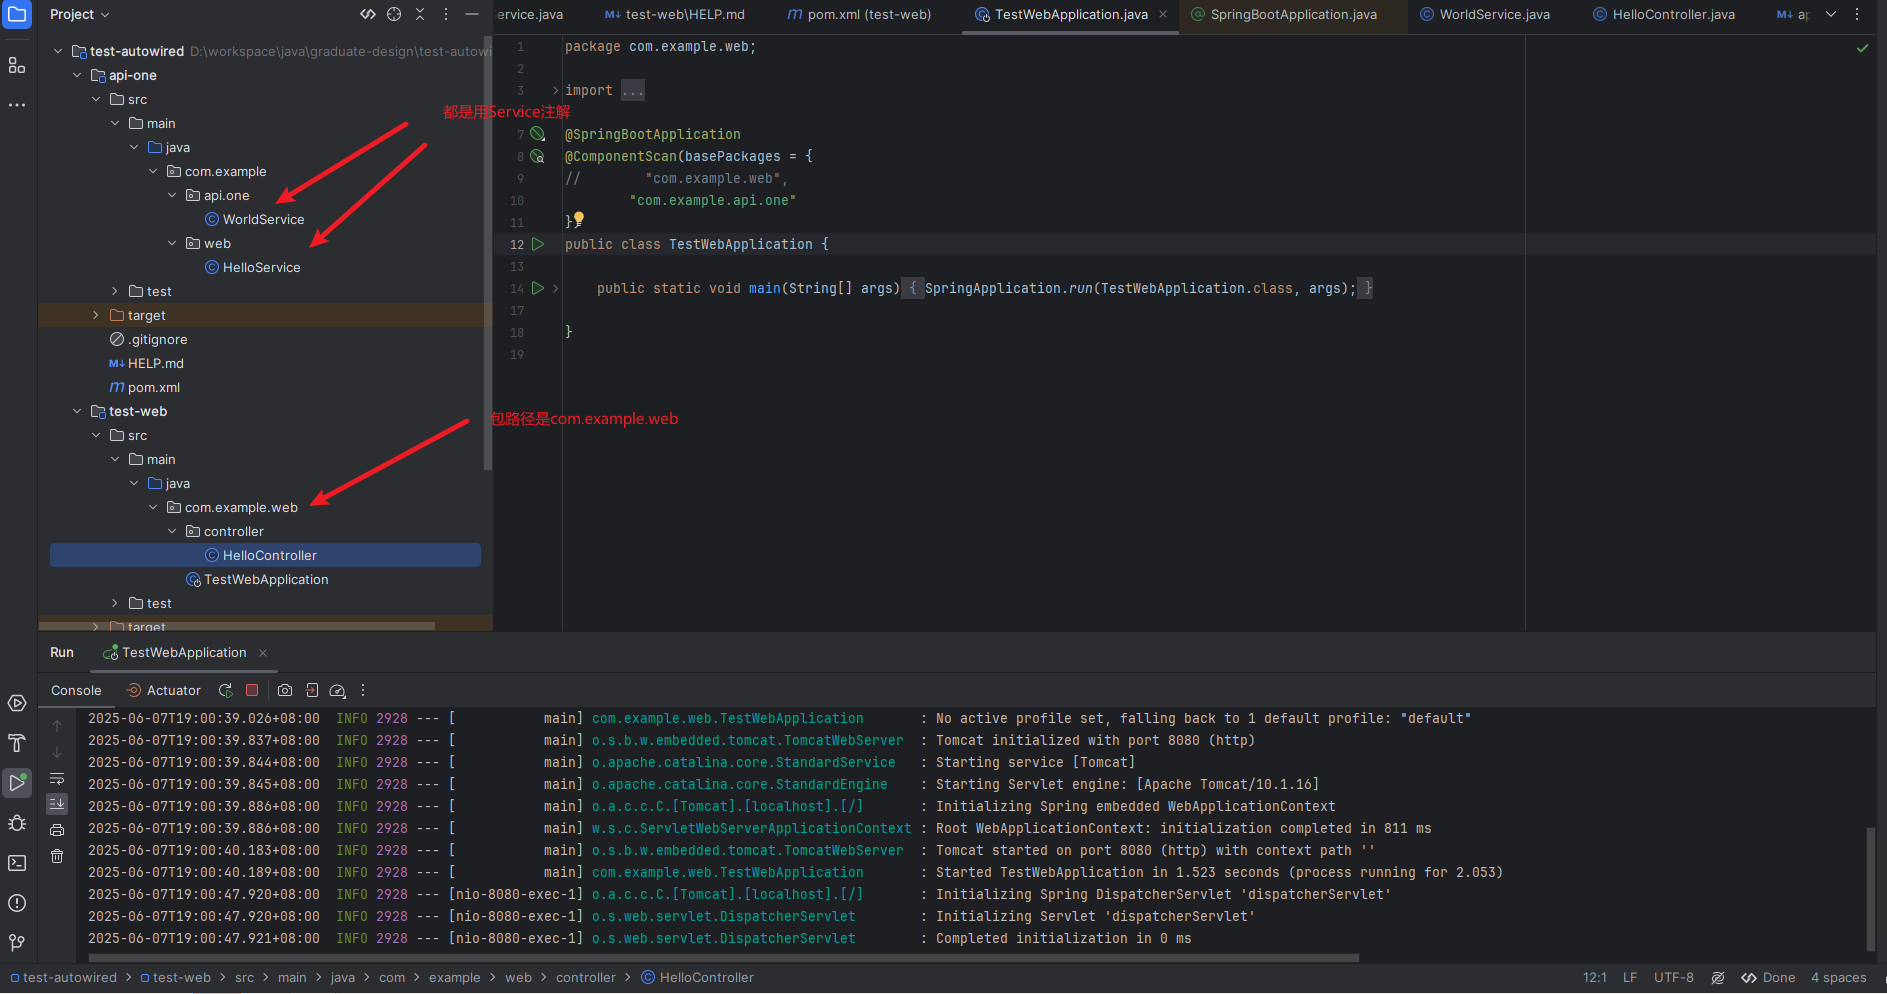The width and height of the screenshot is (1887, 994).
Task: Stop the running application with red square
Action: tap(252, 690)
